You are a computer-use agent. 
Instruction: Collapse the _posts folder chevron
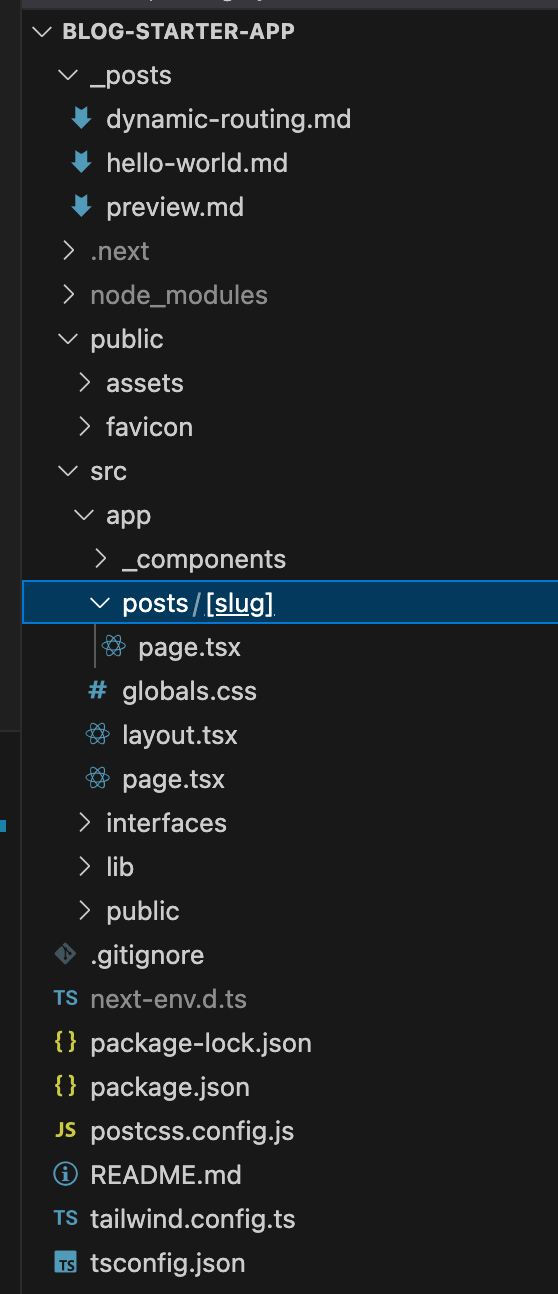(68, 75)
